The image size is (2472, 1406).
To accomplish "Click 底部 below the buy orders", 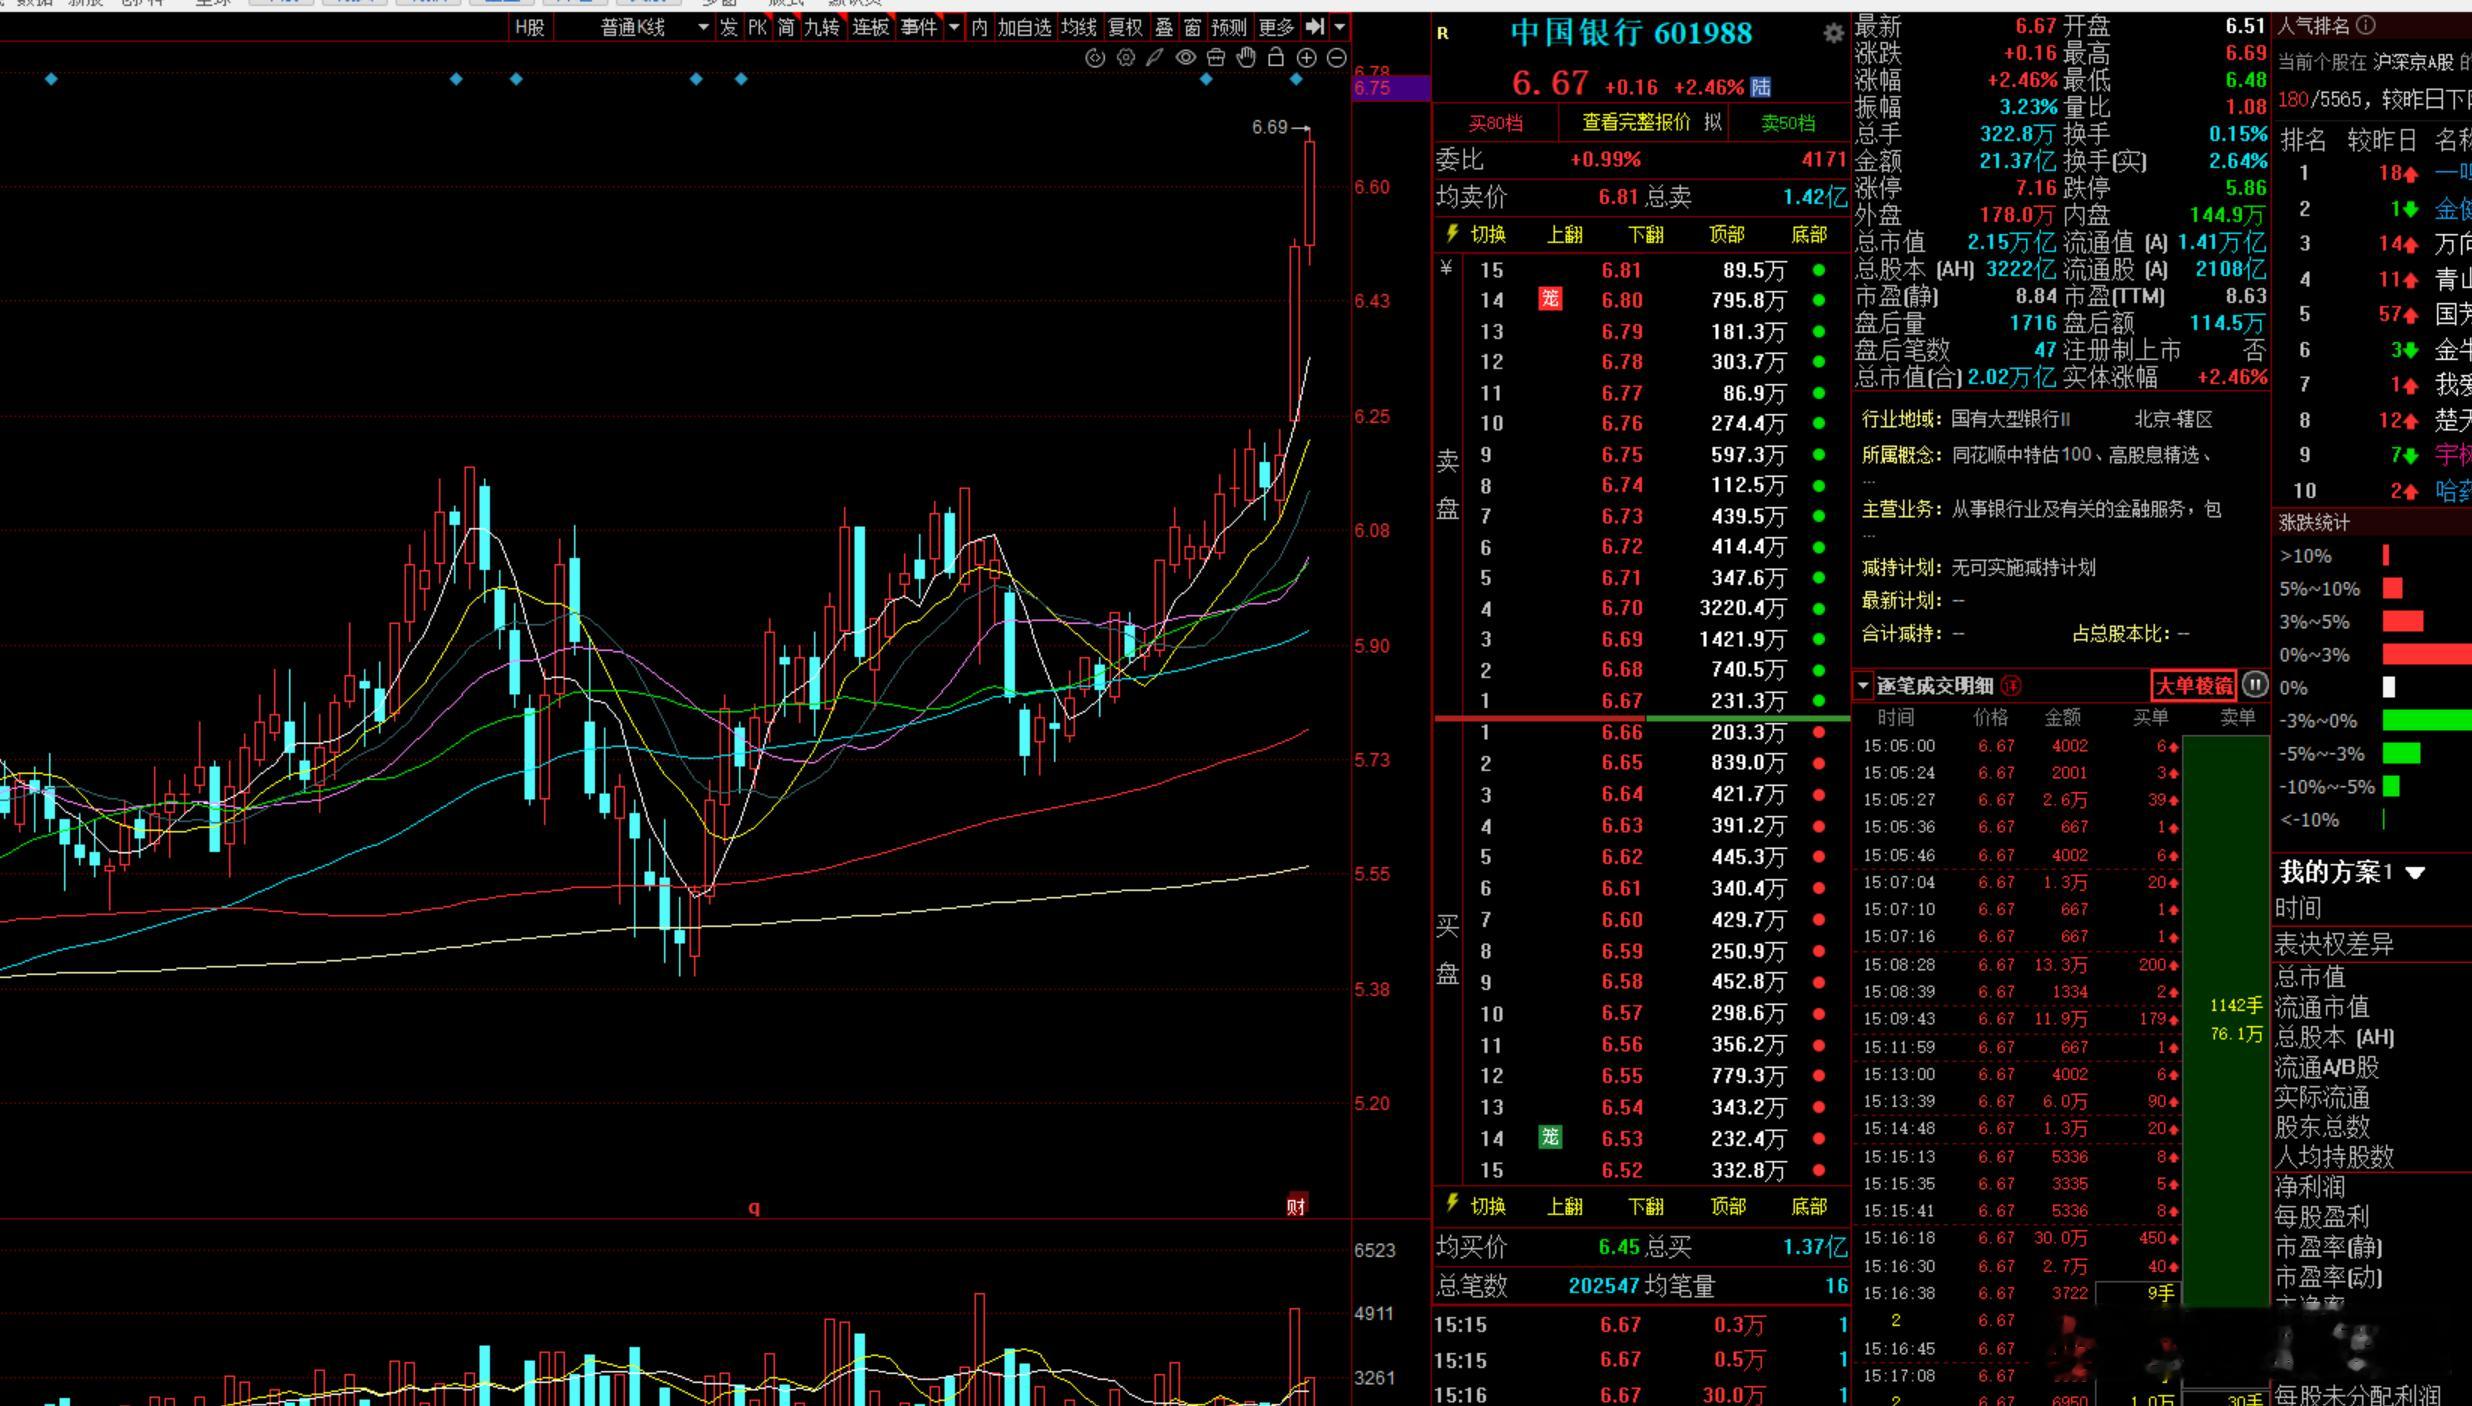I will [1808, 1206].
